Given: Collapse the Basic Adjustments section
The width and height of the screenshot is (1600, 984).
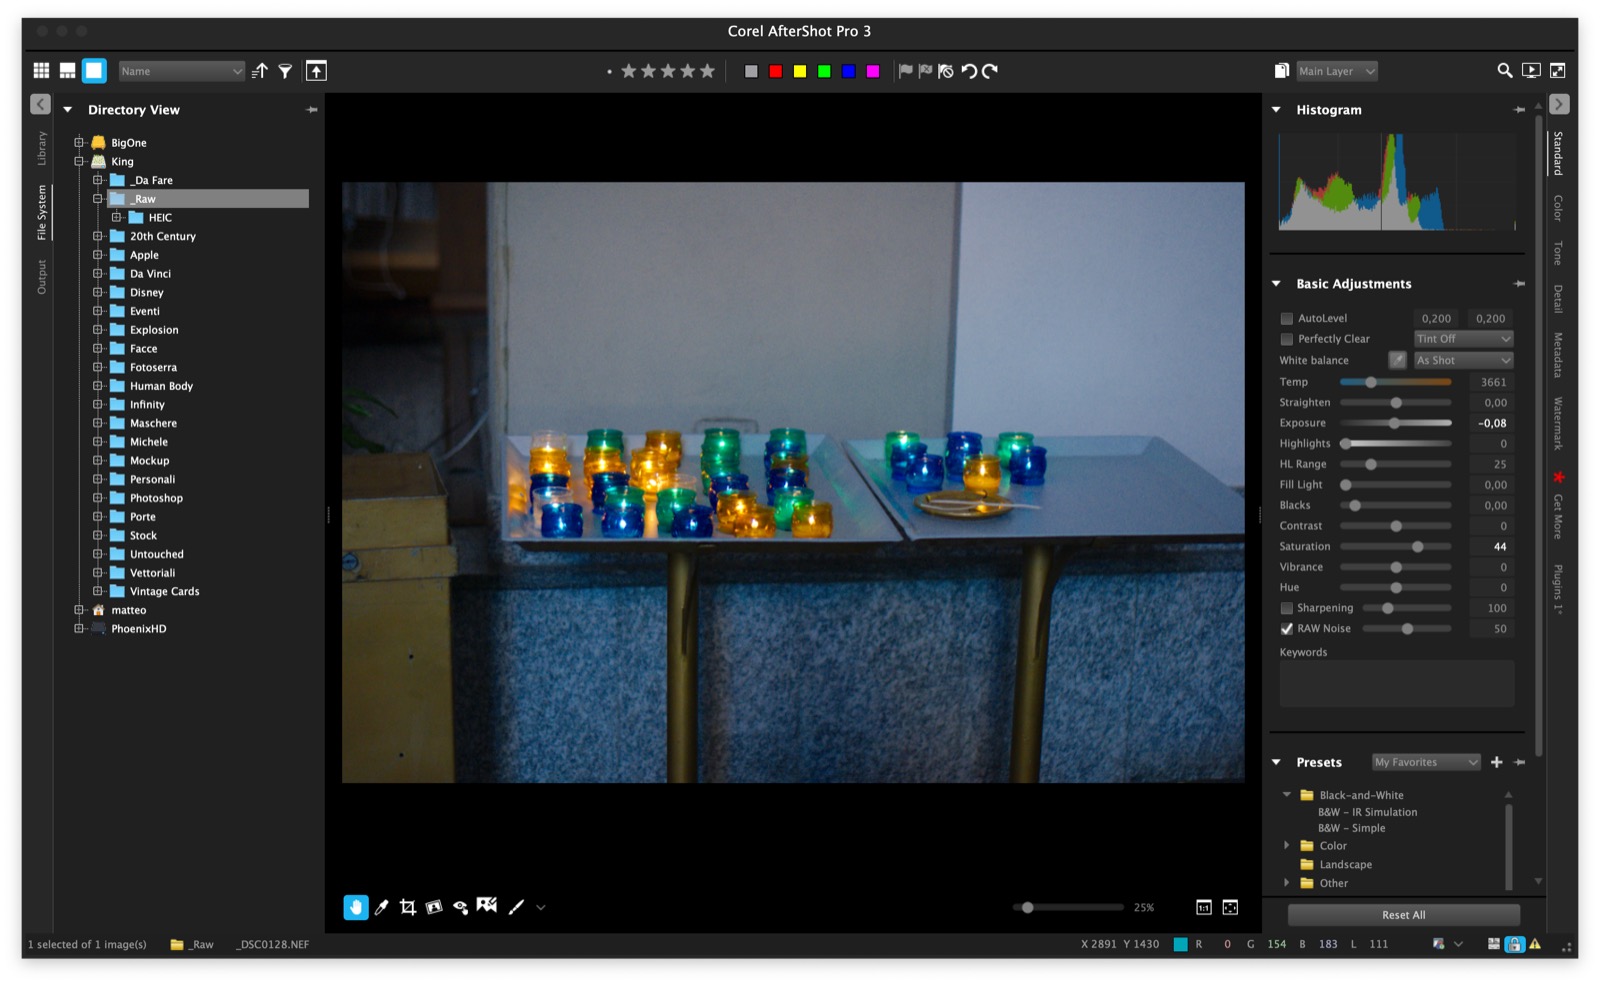Looking at the screenshot, I should [1276, 284].
